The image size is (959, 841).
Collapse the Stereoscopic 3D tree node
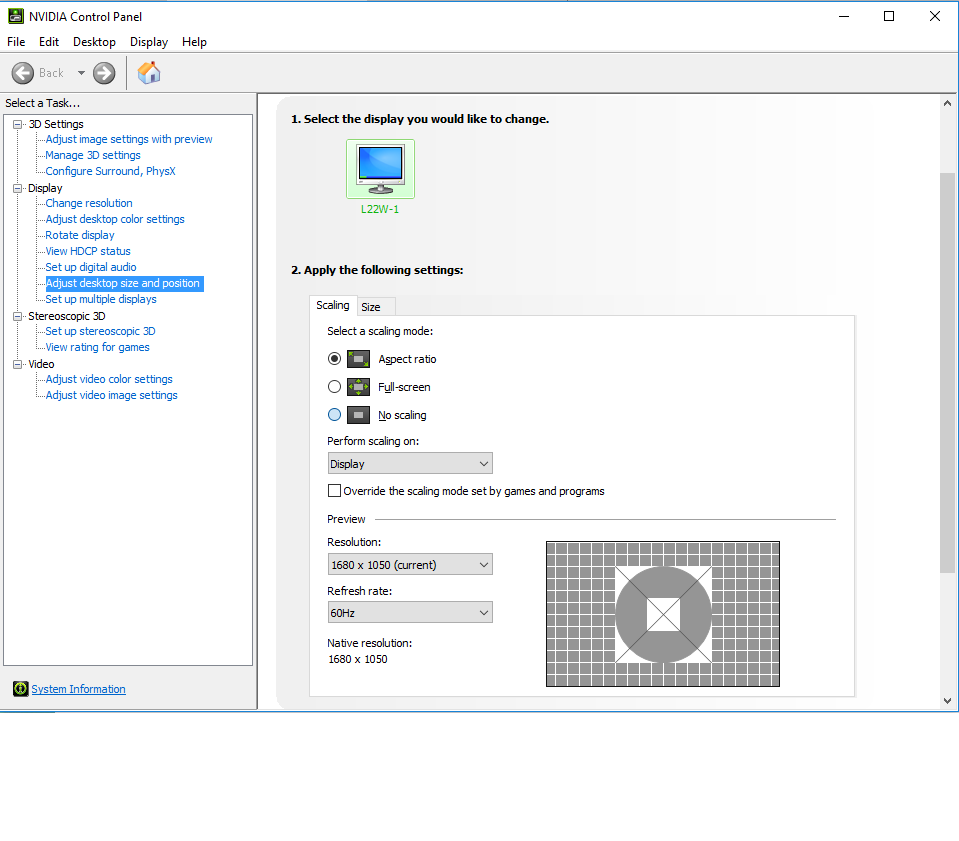click(x=18, y=316)
